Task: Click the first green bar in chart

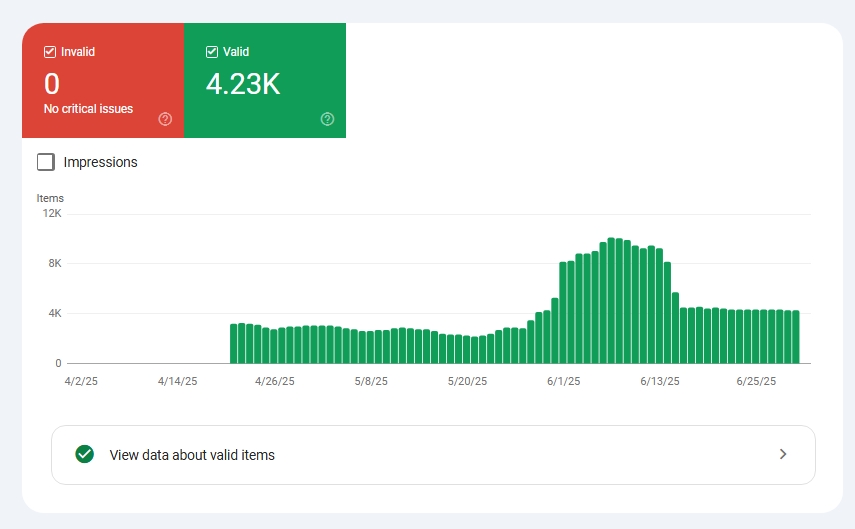Action: [x=233, y=344]
